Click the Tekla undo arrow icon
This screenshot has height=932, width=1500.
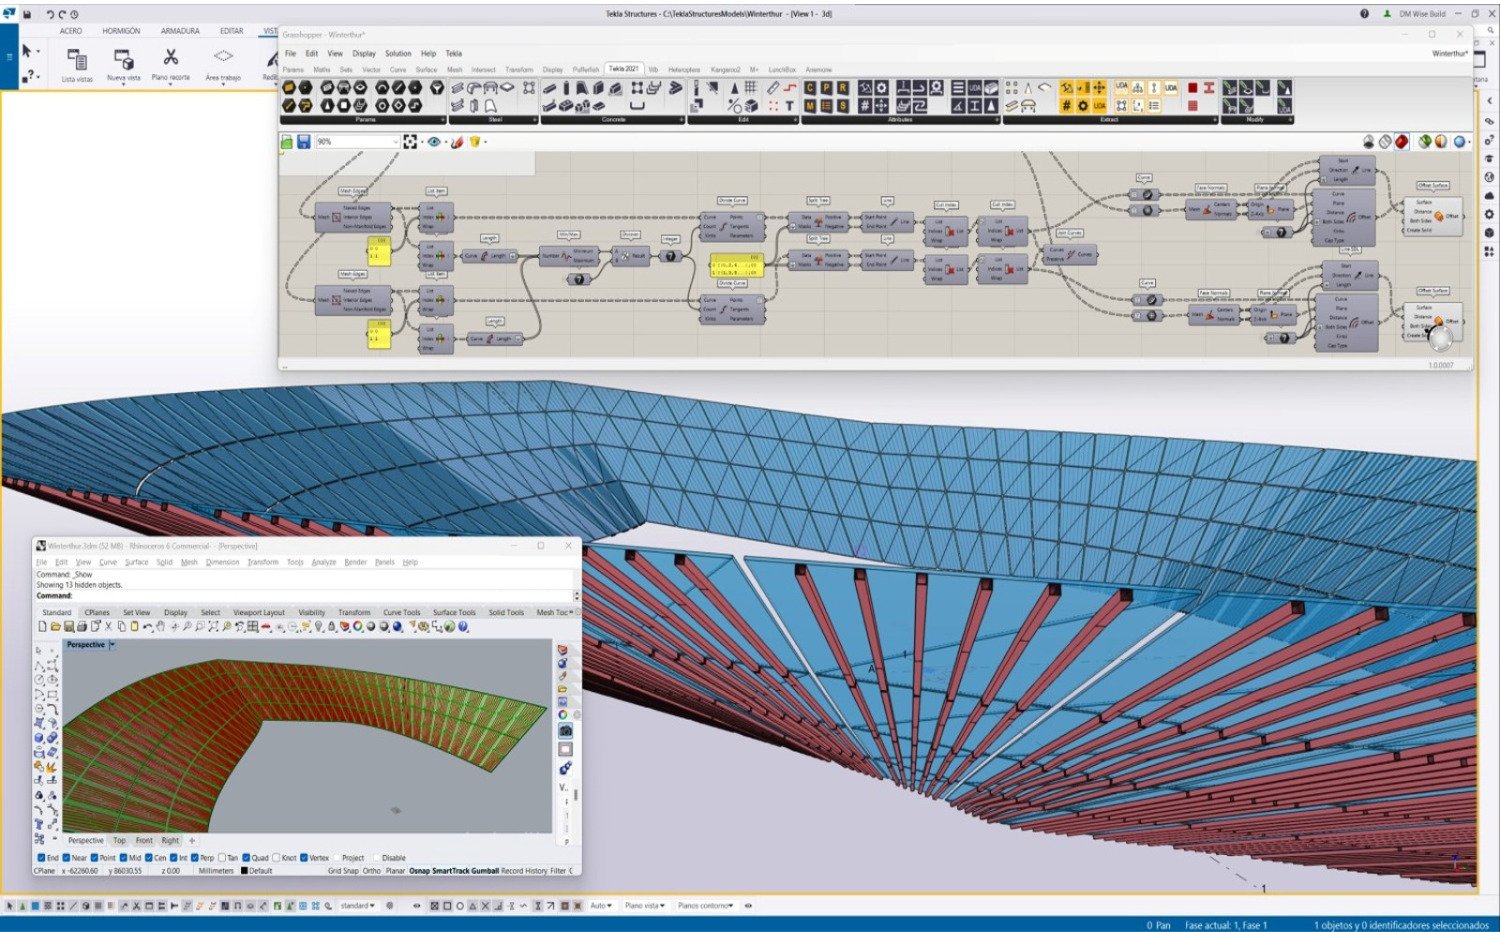click(50, 14)
